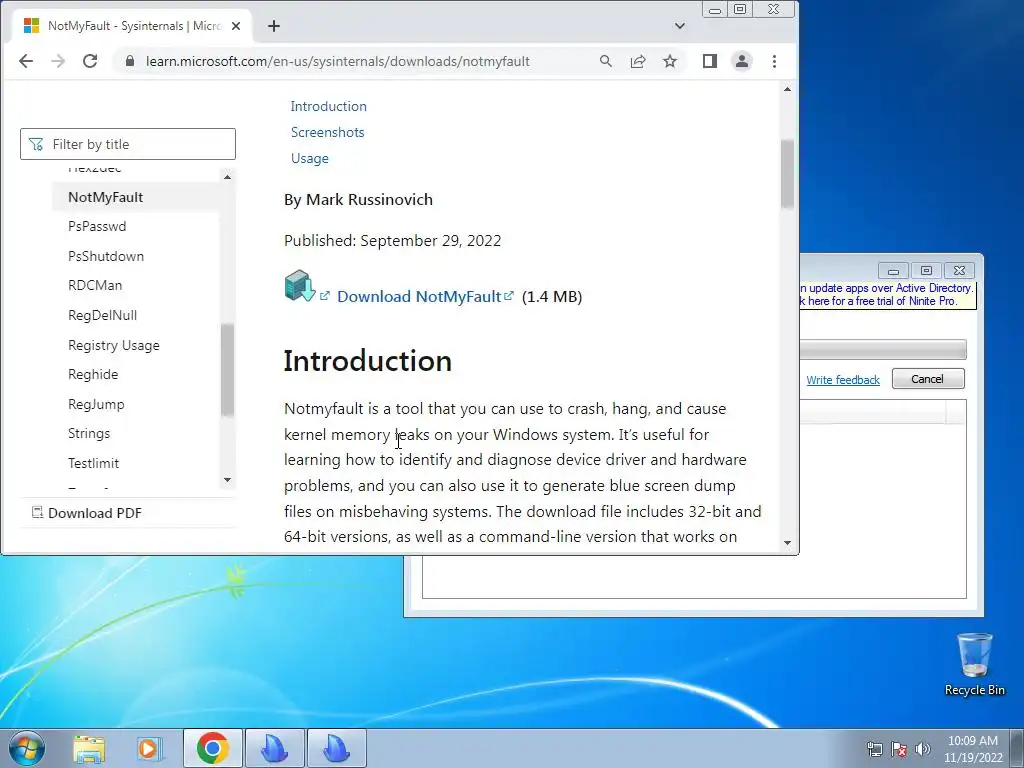This screenshot has width=1024, height=768.
Task: Open the taskbar clock and date
Action: 973,749
